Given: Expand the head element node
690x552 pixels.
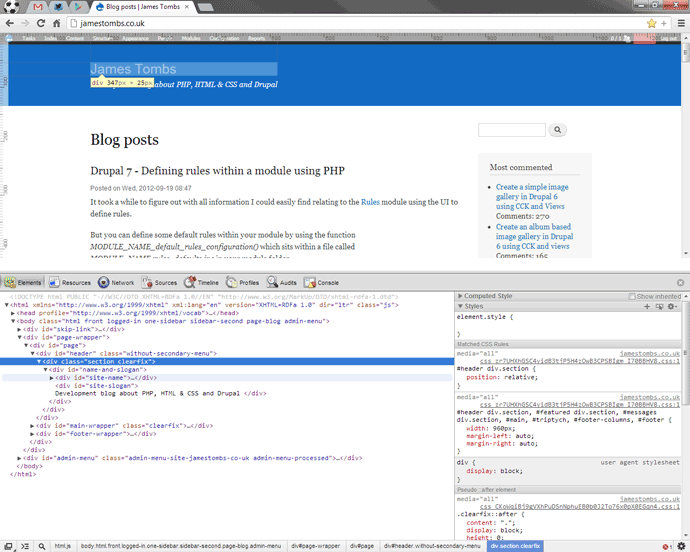Looking at the screenshot, I should tap(13, 313).
